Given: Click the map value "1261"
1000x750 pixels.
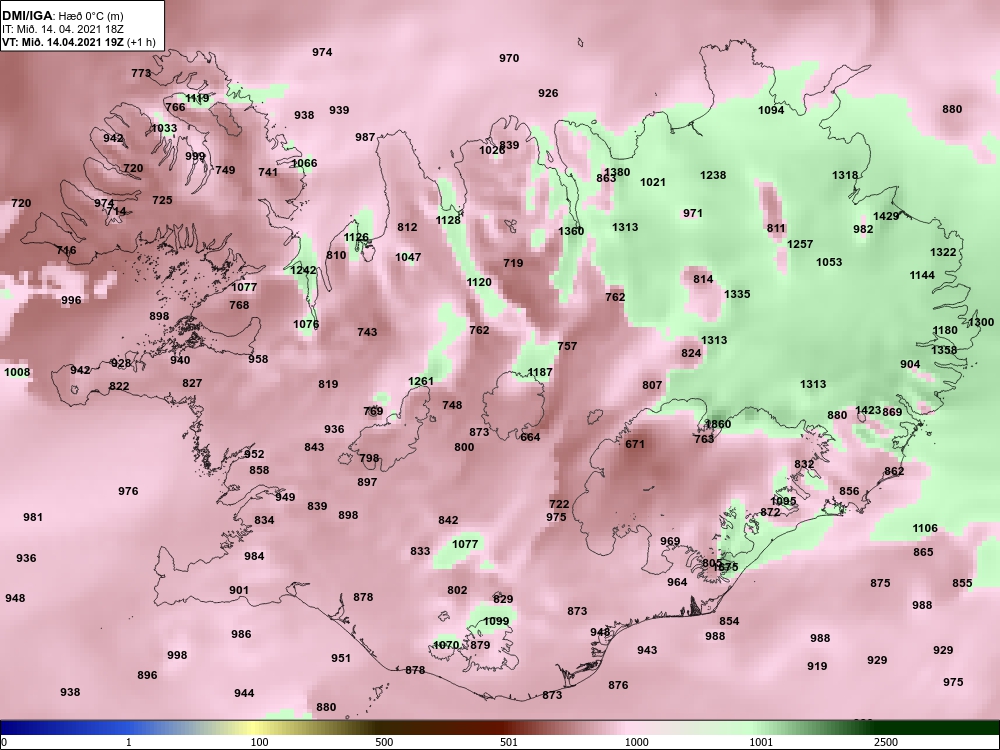Looking at the screenshot, I should click(420, 381).
